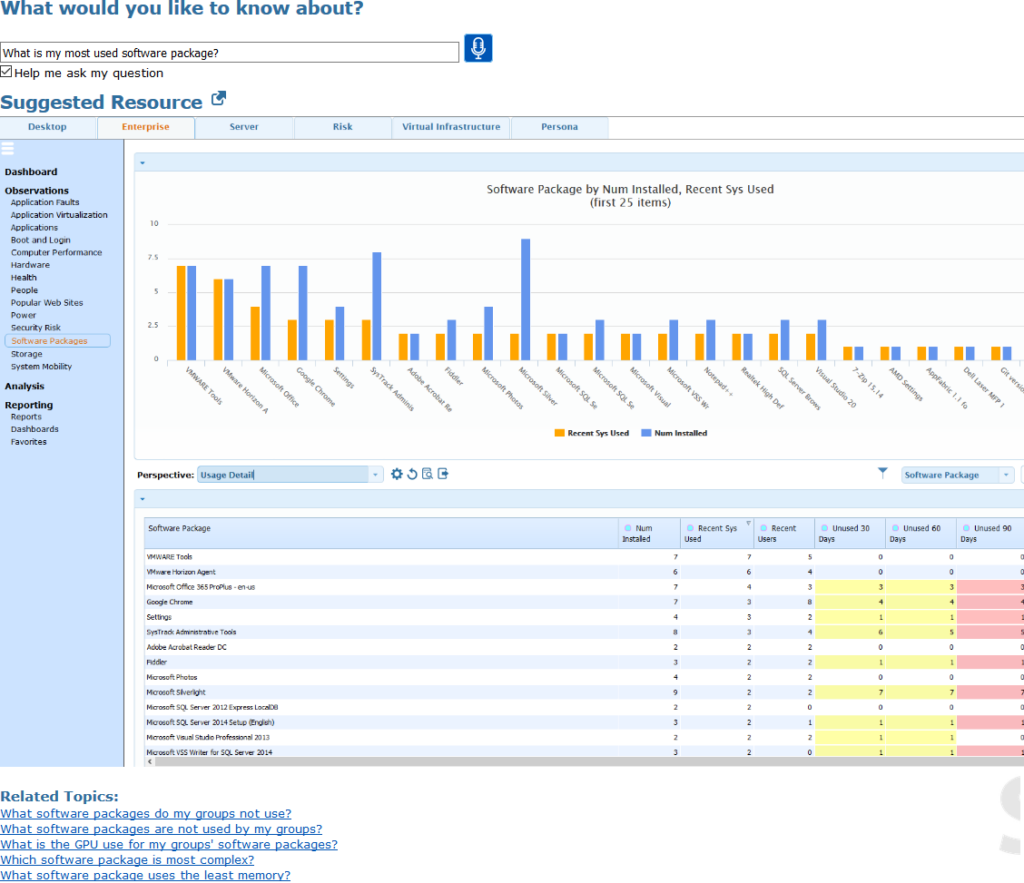The image size is (1024, 883).
Task: Uncheck 'Help me ask my question'
Action: 6,72
